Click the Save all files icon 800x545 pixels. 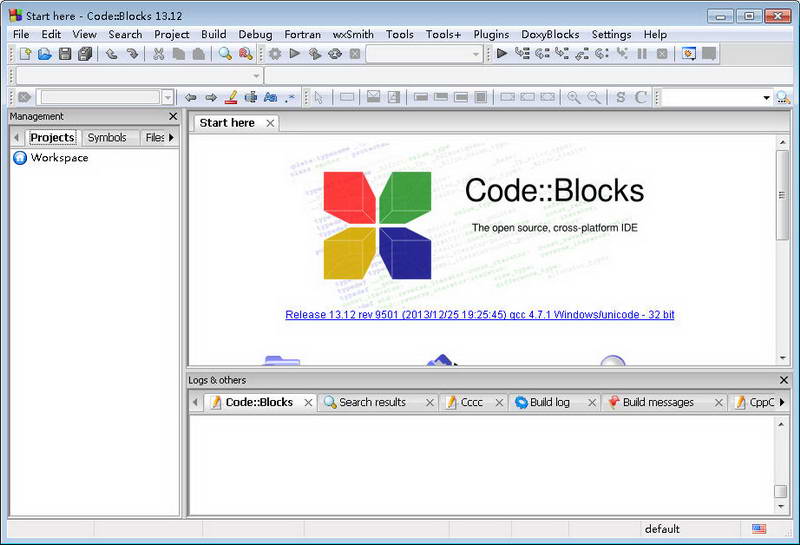85,54
